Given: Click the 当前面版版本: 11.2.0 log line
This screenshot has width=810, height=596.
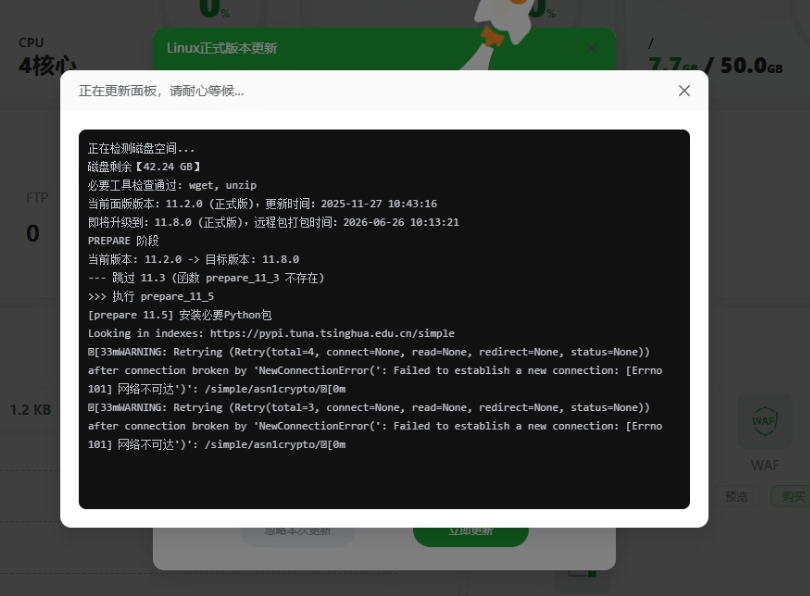Looking at the screenshot, I should pos(262,204).
